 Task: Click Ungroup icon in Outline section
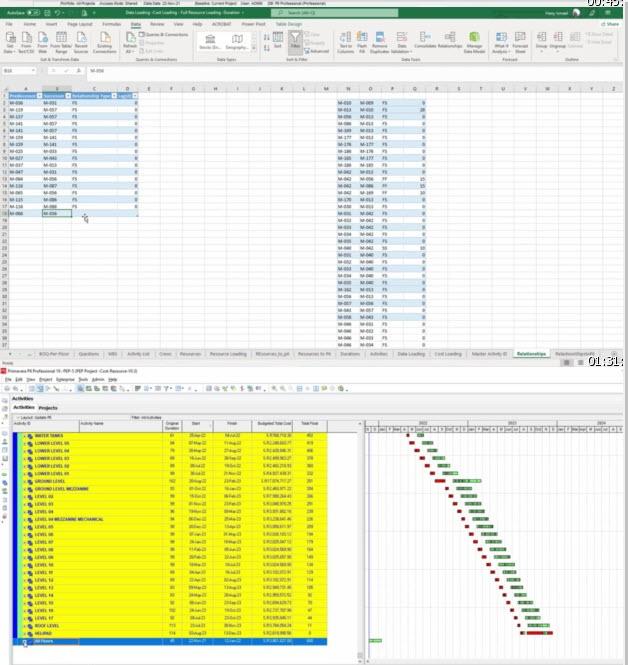click(x=558, y=41)
